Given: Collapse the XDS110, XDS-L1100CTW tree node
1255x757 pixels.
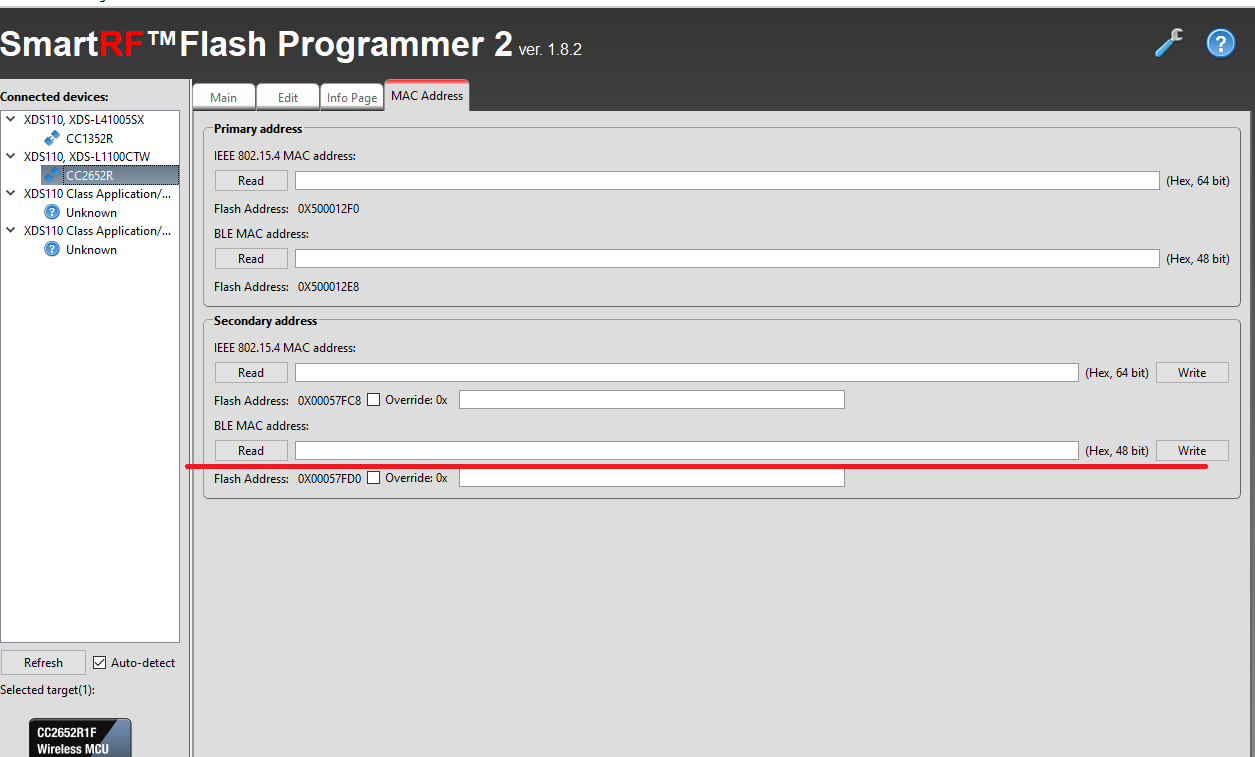Looking at the screenshot, I should 11,156.
